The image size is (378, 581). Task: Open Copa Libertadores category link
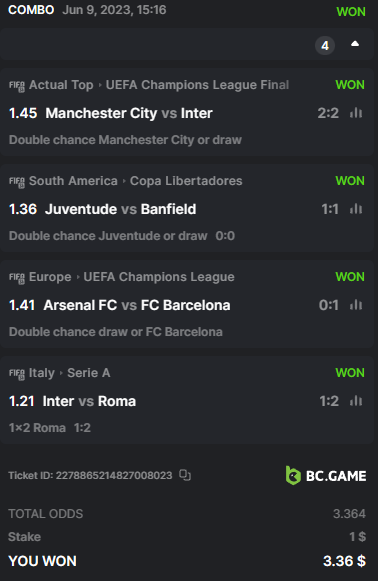coord(186,181)
